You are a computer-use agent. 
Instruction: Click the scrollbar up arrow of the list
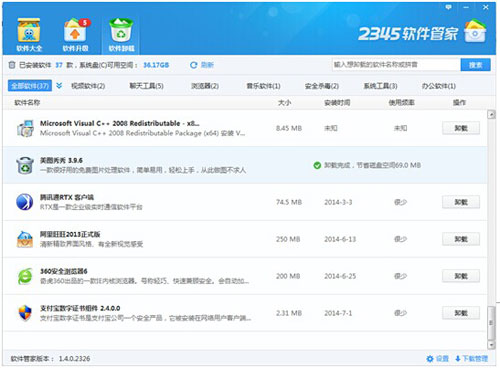491,115
